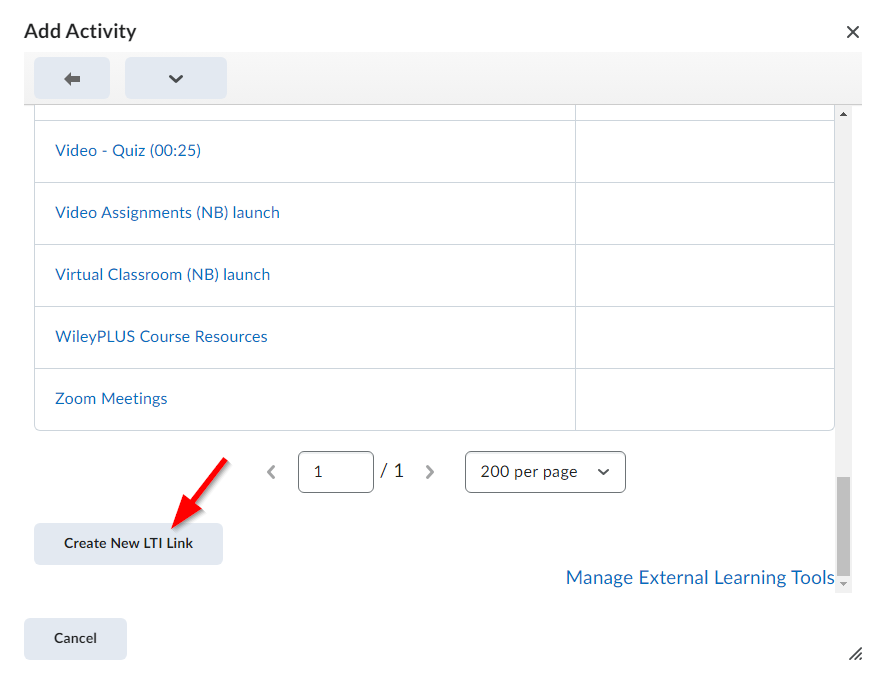Click the dialog resize handle
887x683 pixels.
tap(855, 654)
